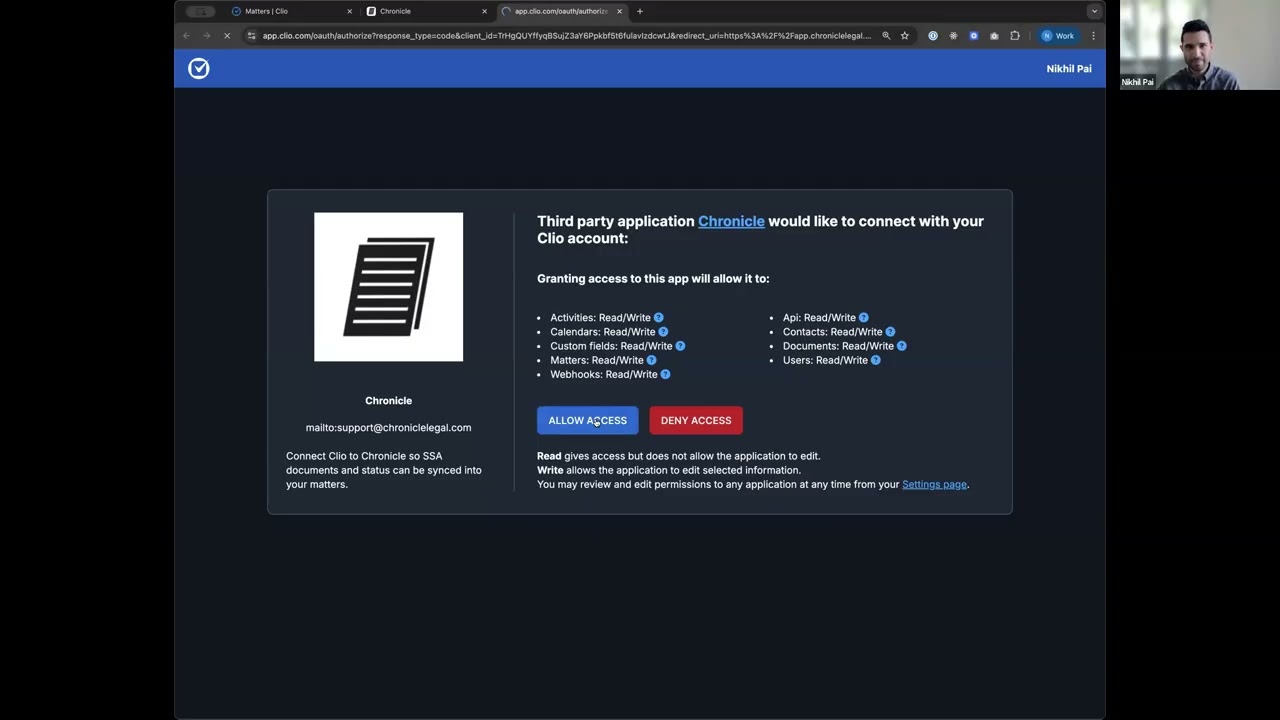Click the Activities: Read/Write permission text

tap(600, 318)
